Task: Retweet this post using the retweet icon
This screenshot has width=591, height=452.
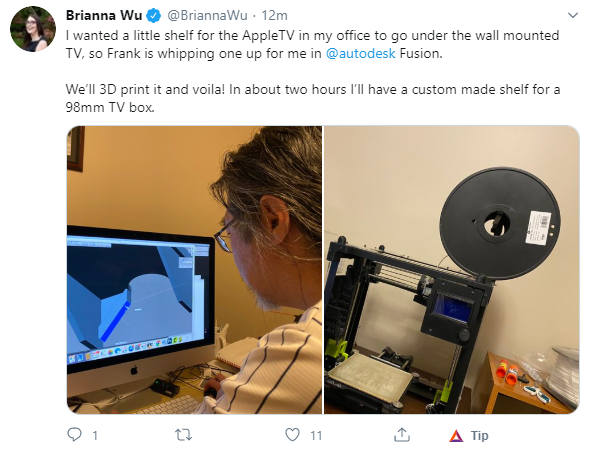Action: (x=184, y=435)
